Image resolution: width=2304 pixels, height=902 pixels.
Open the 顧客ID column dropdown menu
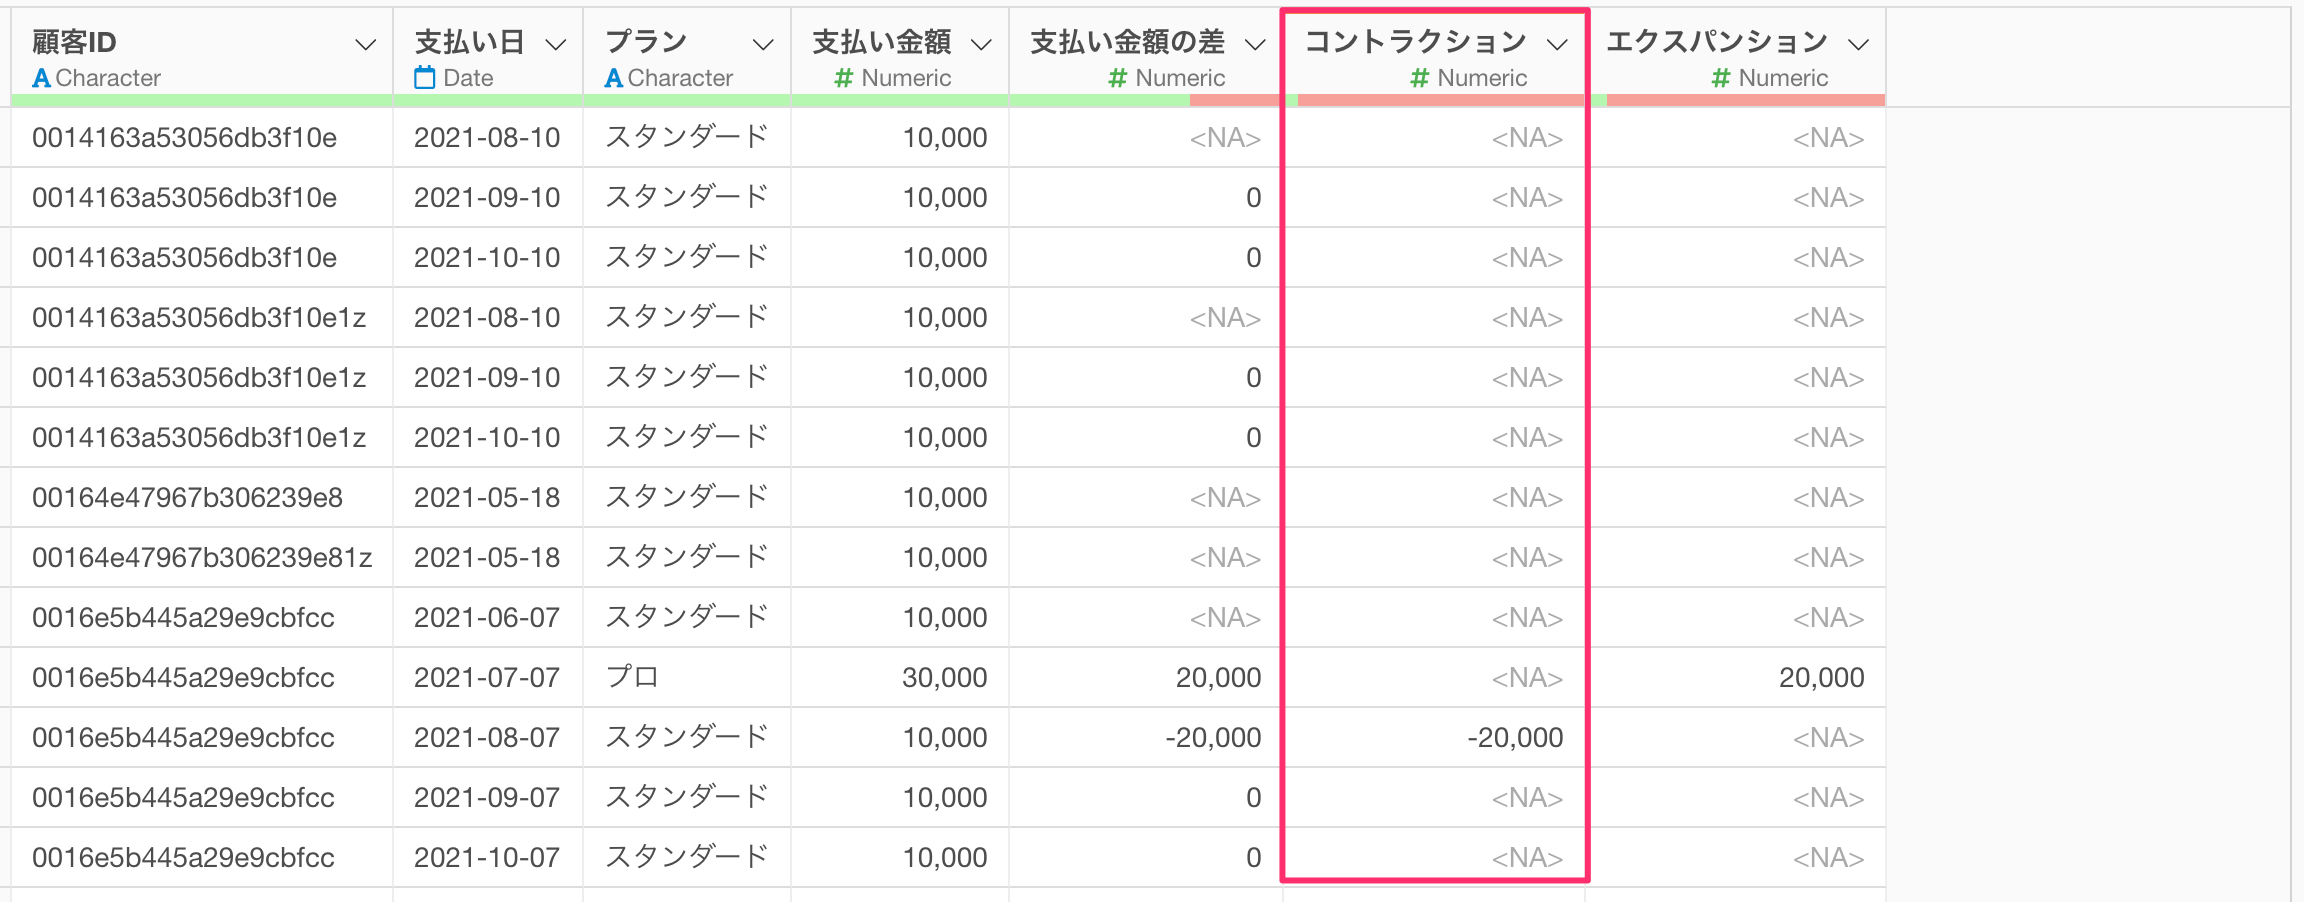tap(366, 44)
